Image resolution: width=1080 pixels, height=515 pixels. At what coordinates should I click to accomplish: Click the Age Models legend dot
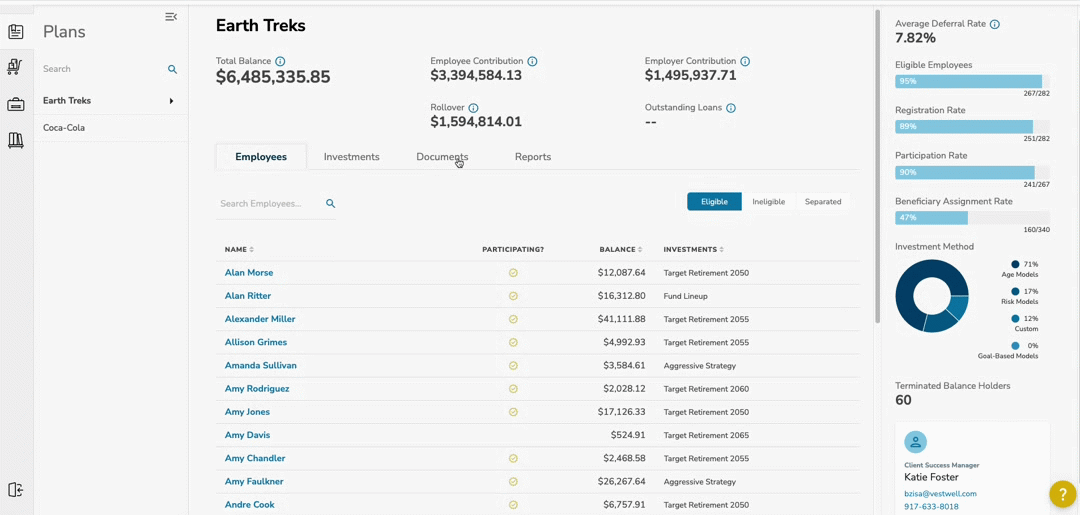click(1015, 264)
